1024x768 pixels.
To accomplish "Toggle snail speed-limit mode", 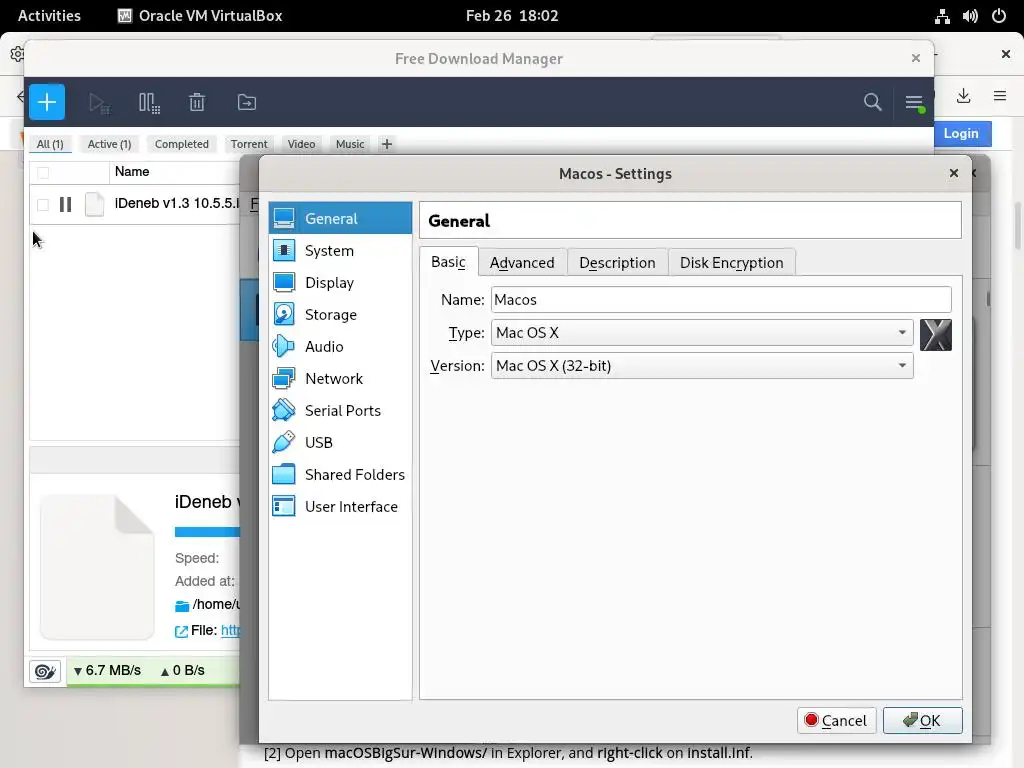I will pyautogui.click(x=45, y=671).
